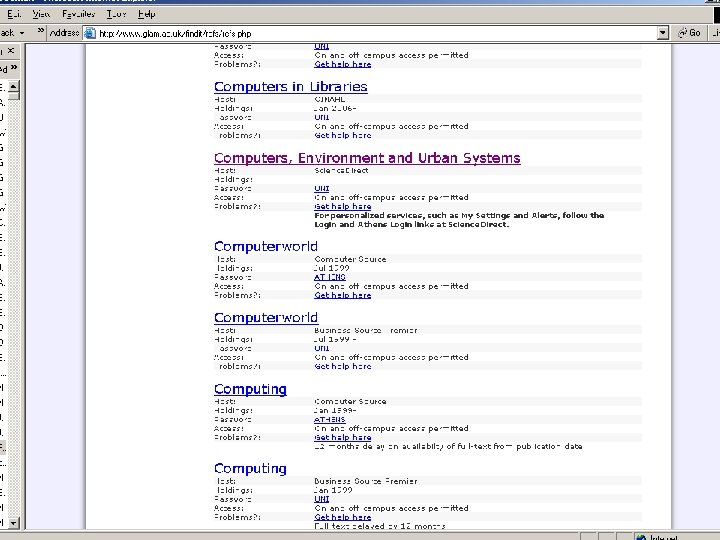Select the ScienceDirect host text
The width and height of the screenshot is (720, 540).
[x=341, y=170]
